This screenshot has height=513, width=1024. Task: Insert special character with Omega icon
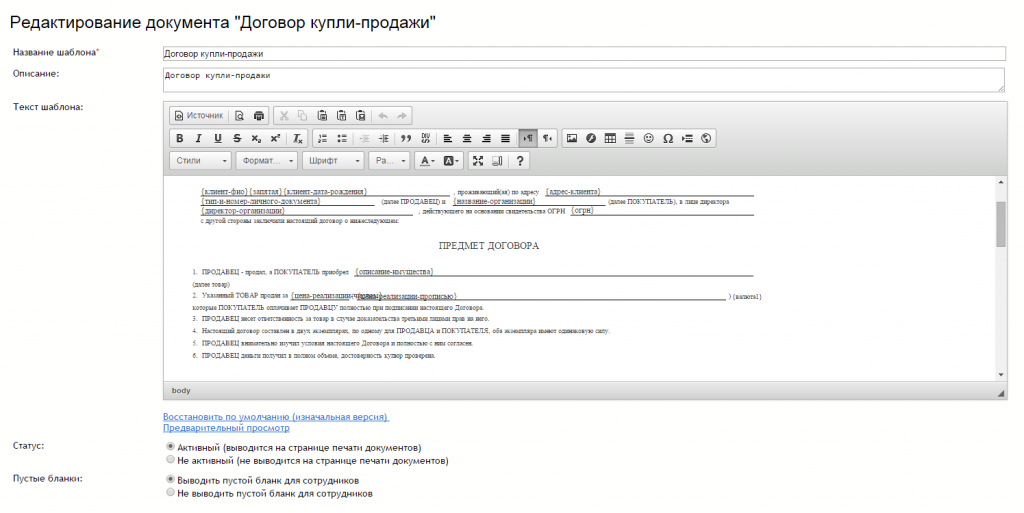[x=667, y=138]
